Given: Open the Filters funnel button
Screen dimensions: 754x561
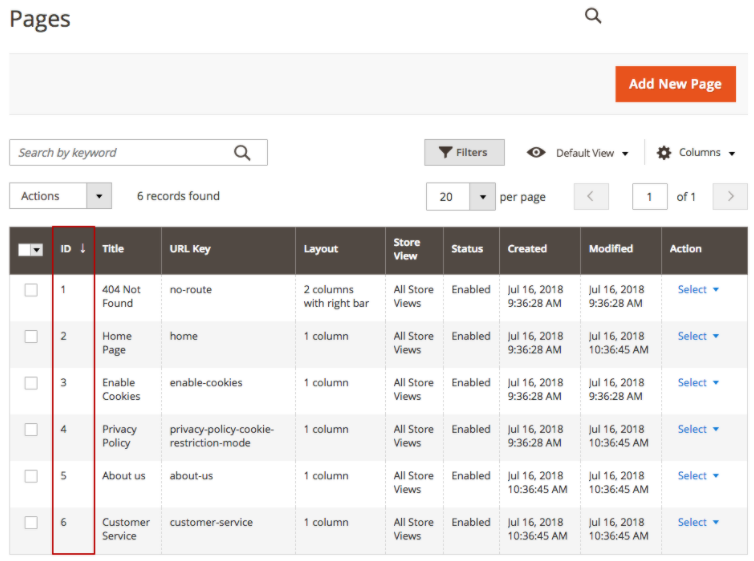Looking at the screenshot, I should tap(464, 153).
